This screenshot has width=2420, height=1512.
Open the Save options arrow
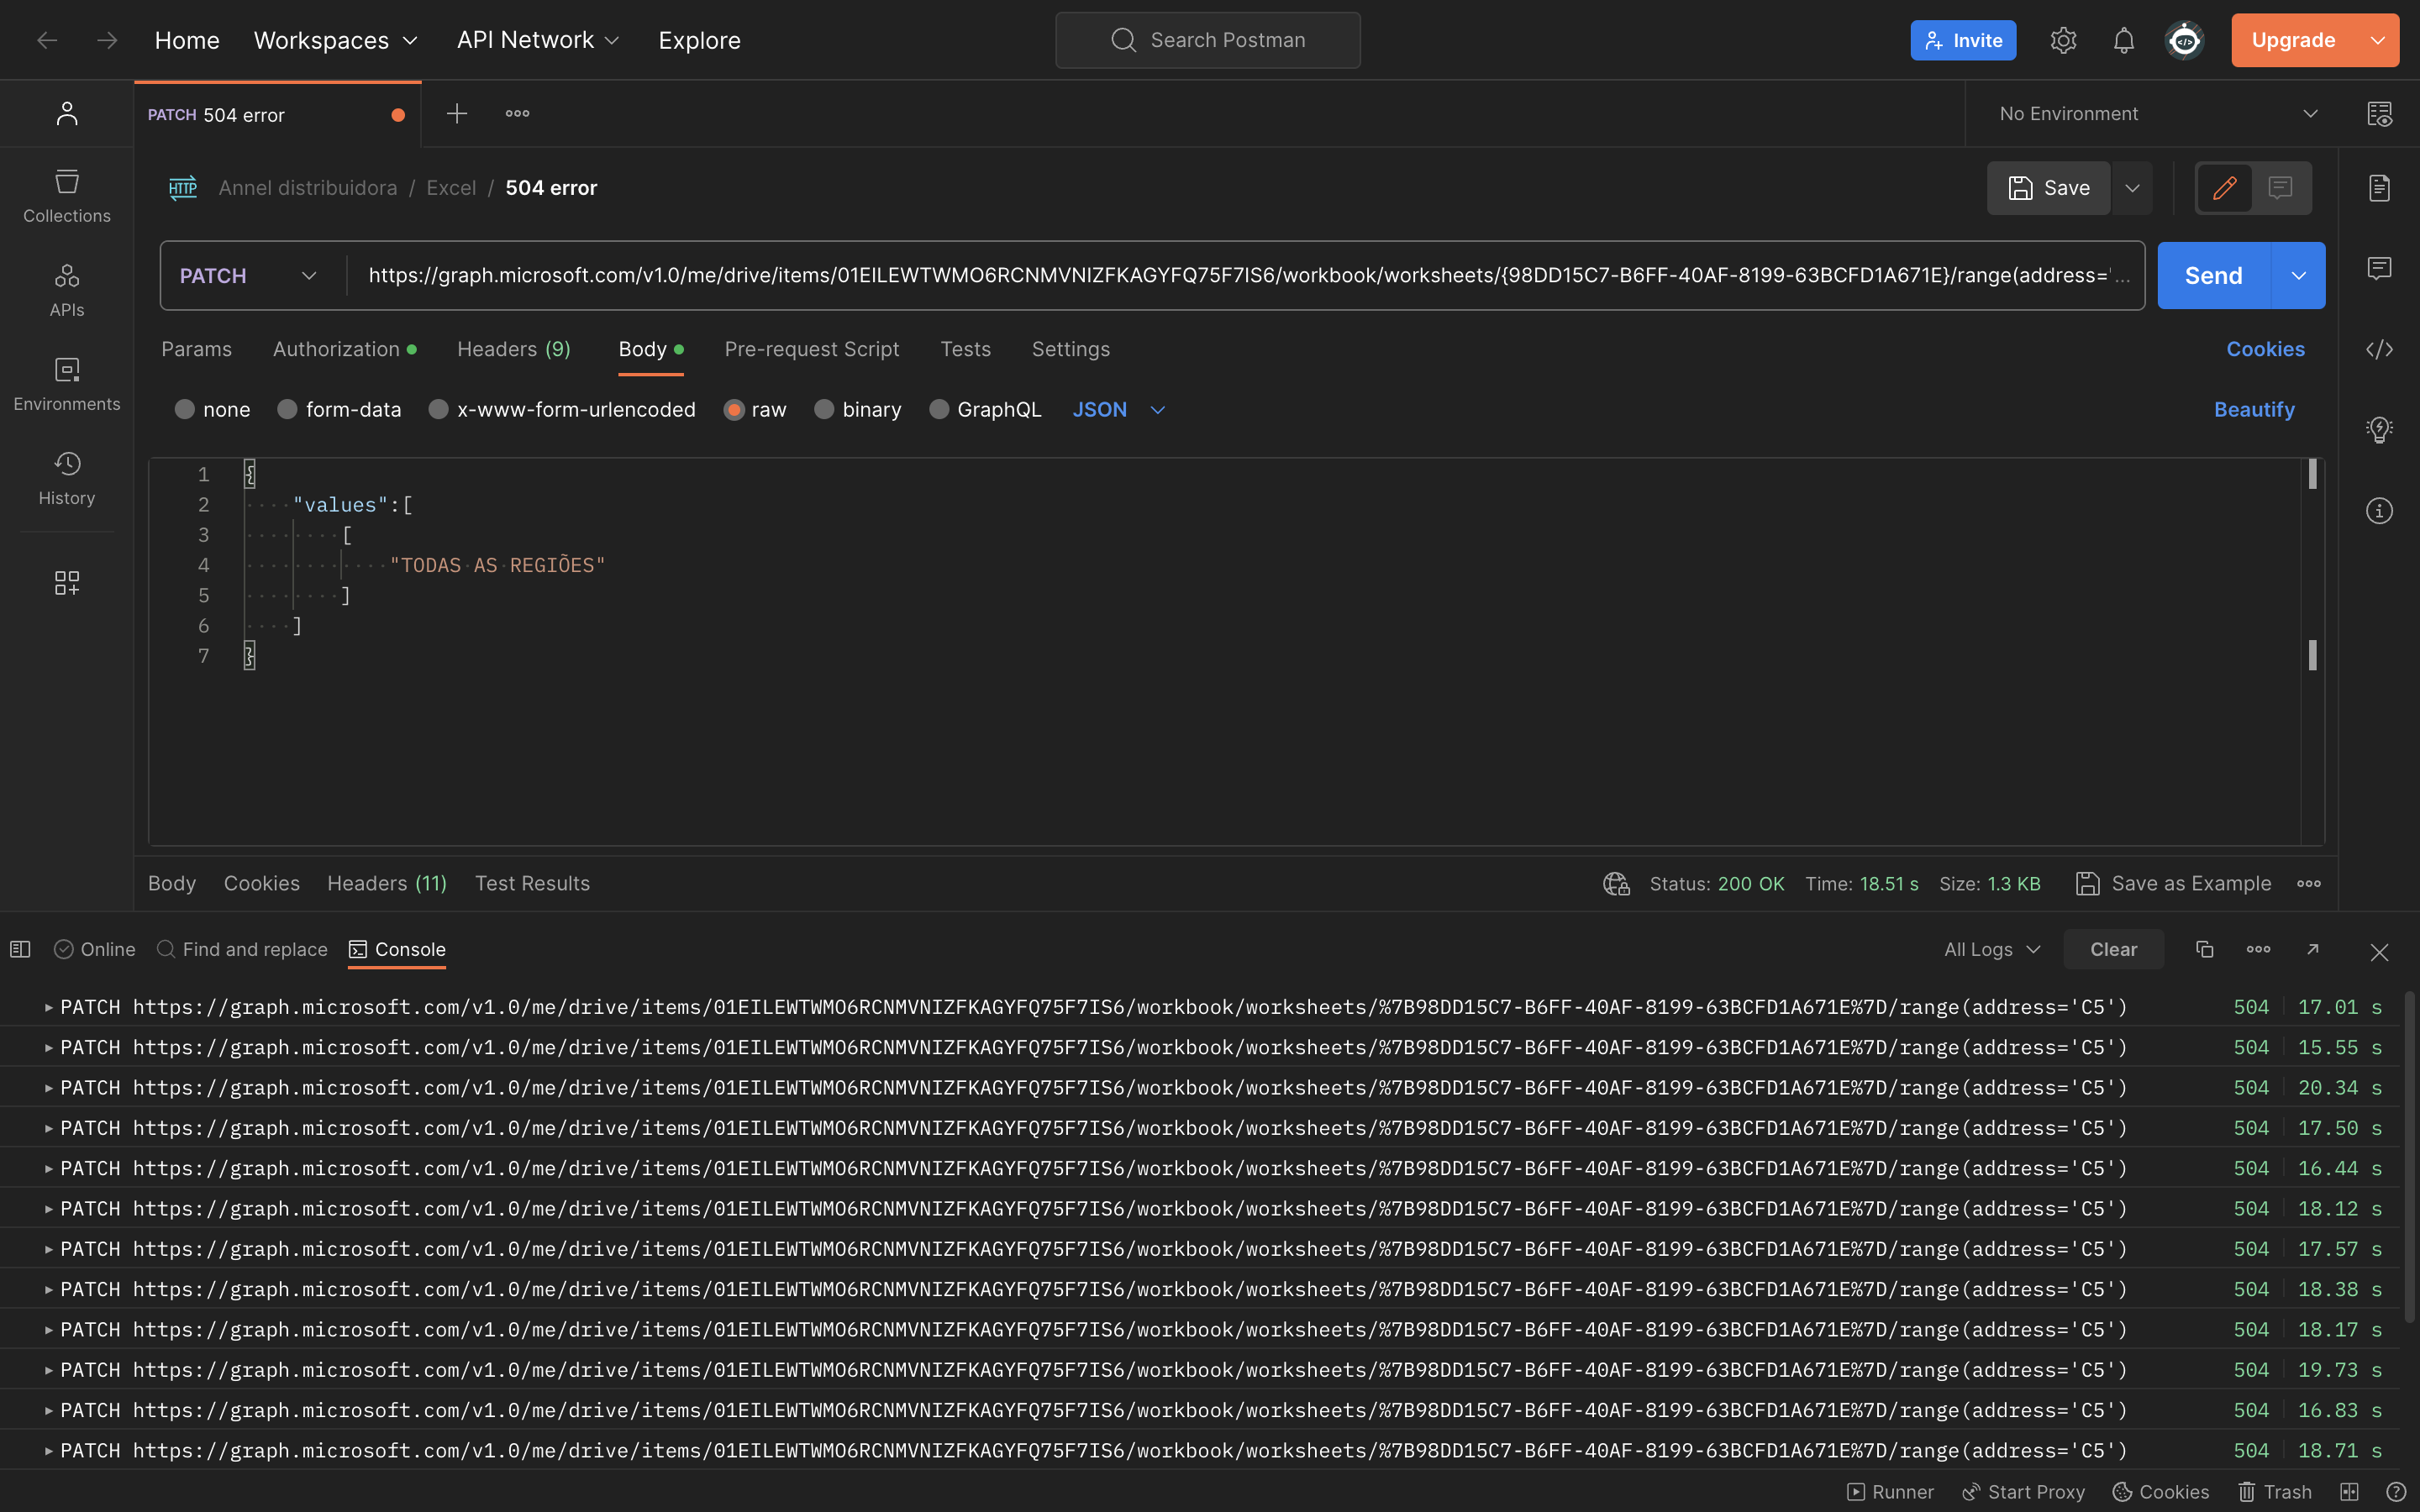click(x=2132, y=188)
